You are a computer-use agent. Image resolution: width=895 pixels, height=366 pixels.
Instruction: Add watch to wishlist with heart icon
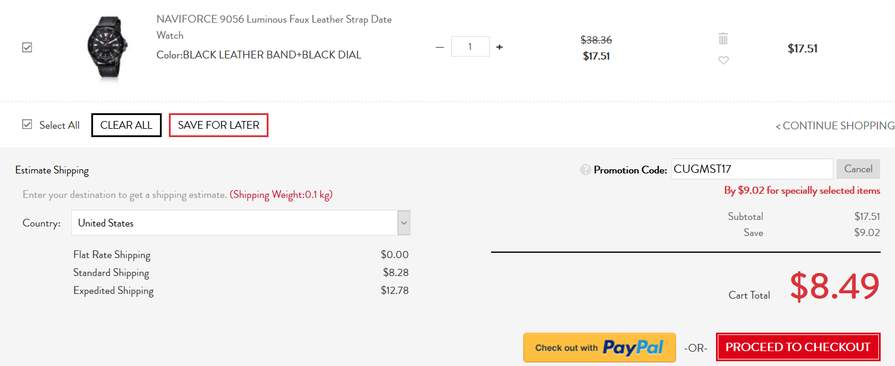(723, 60)
